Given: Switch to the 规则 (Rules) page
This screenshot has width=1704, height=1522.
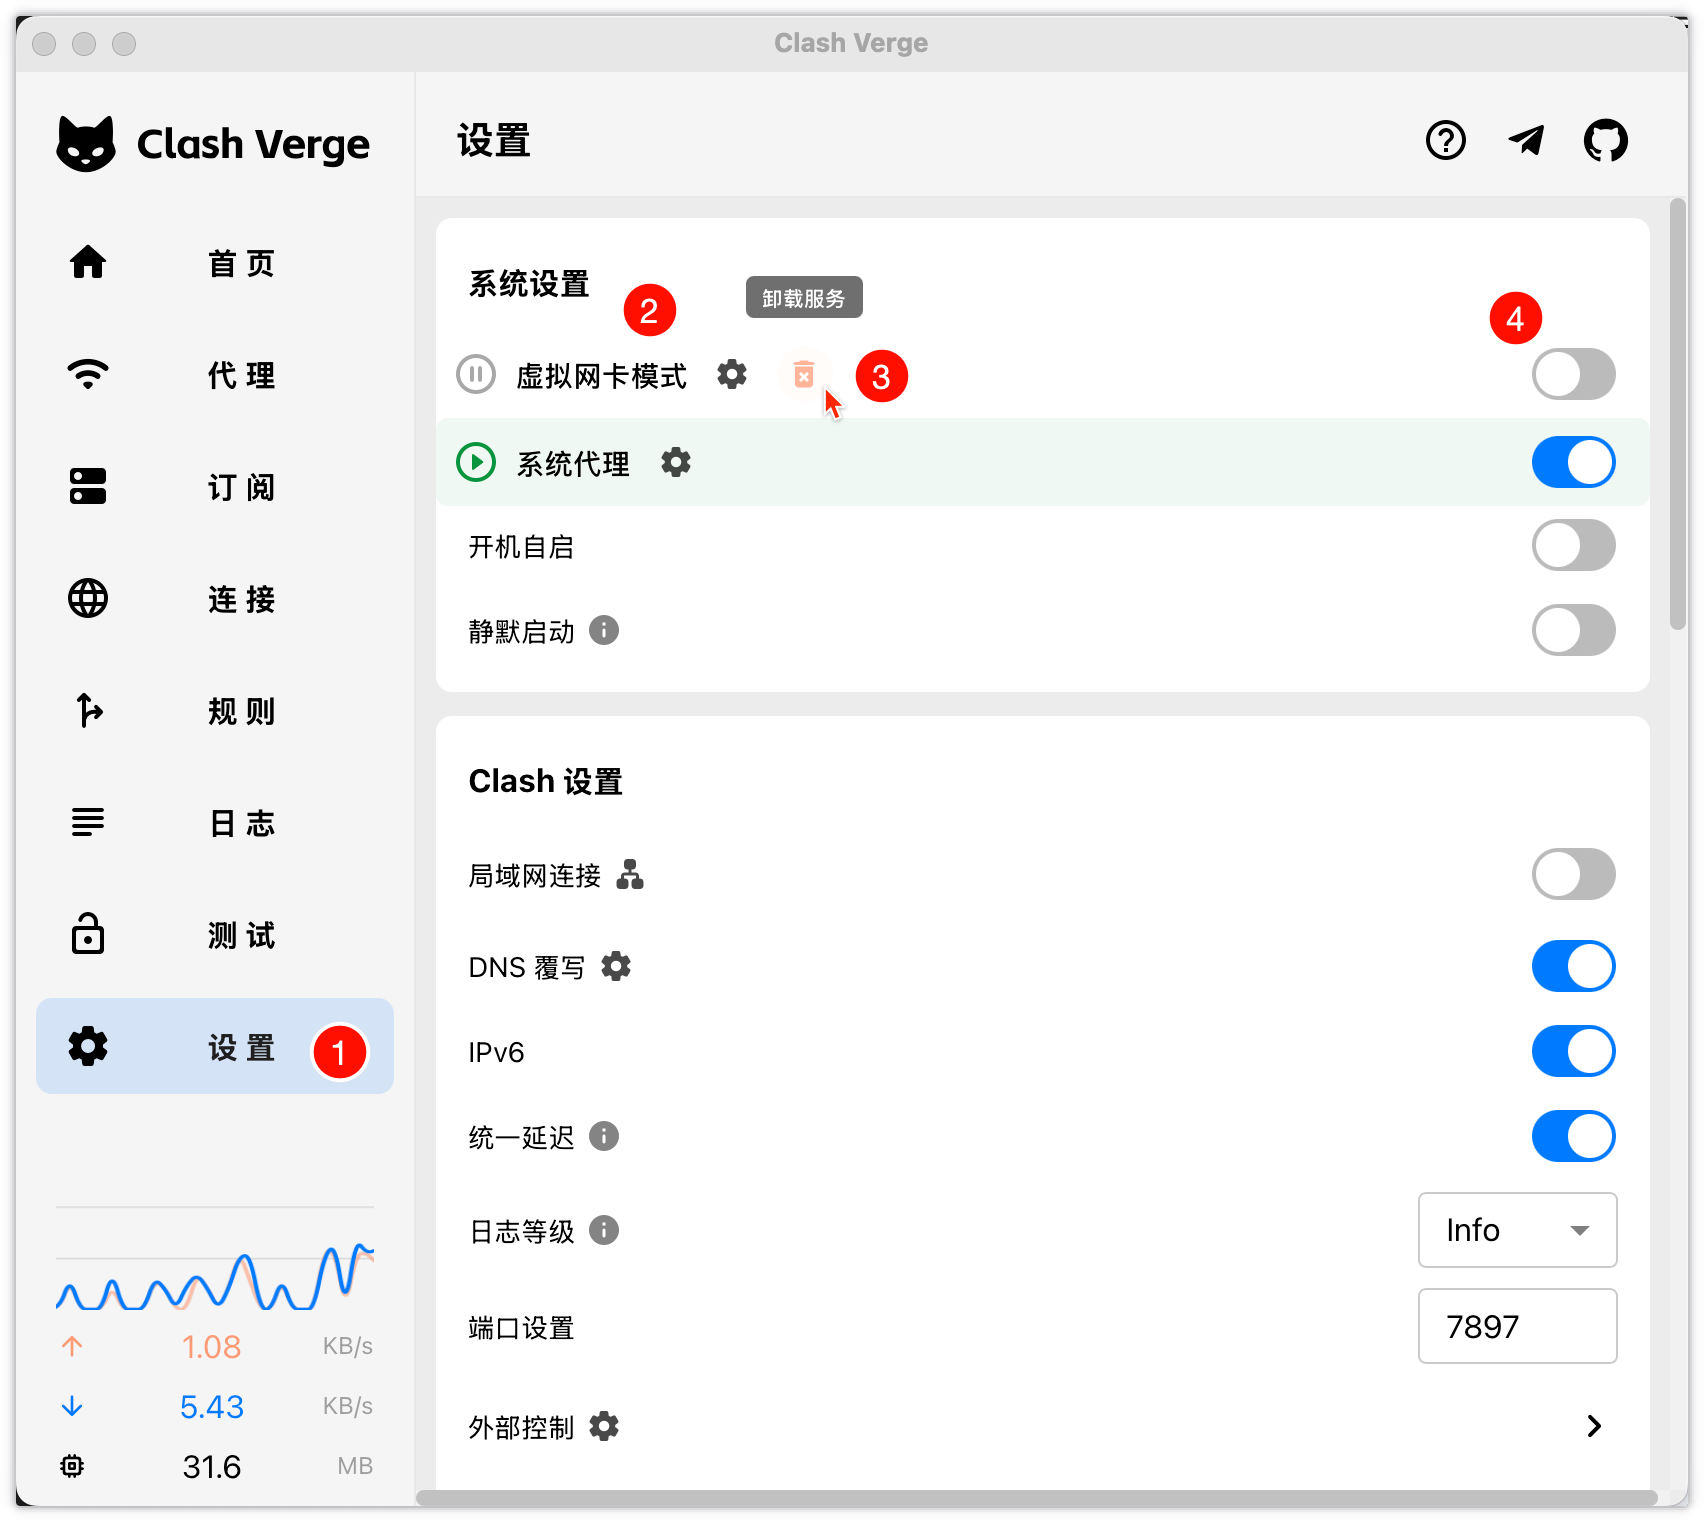Looking at the screenshot, I should [x=88, y=711].
